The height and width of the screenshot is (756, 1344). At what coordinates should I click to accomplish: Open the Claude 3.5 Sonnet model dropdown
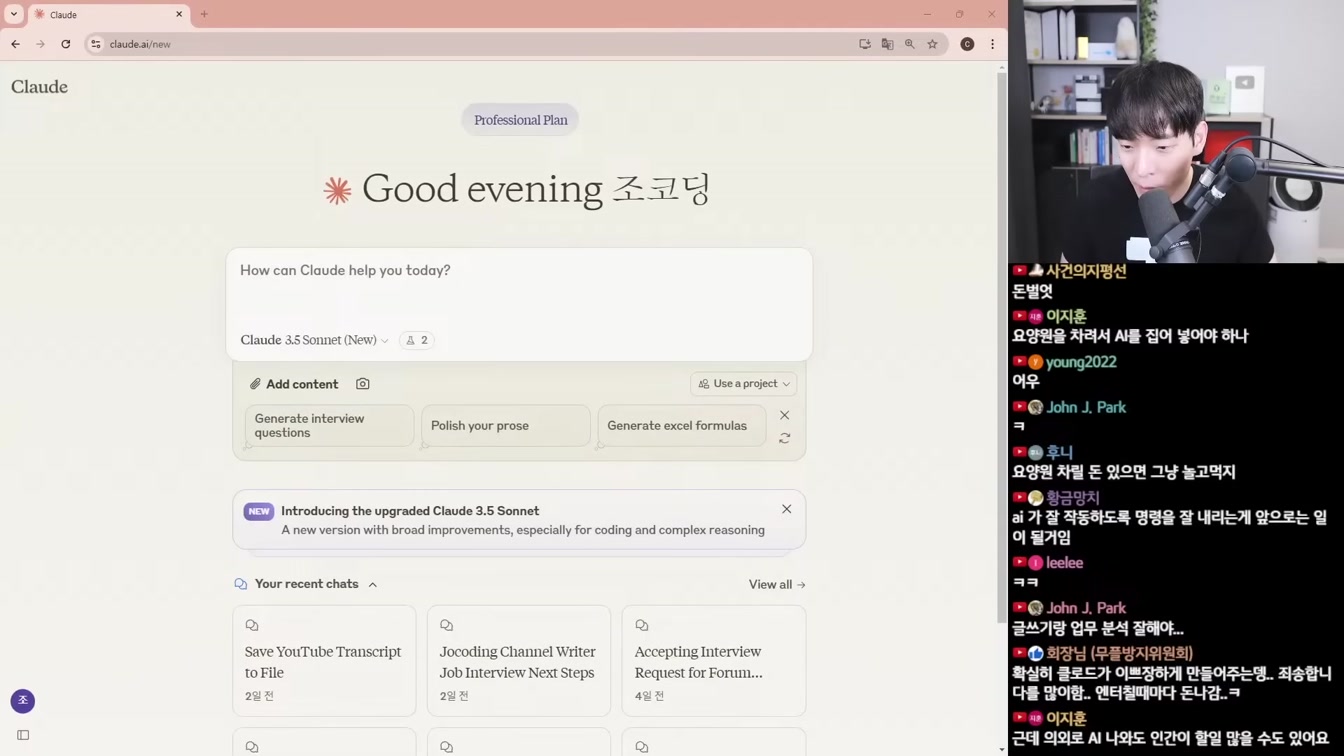[x=314, y=340]
